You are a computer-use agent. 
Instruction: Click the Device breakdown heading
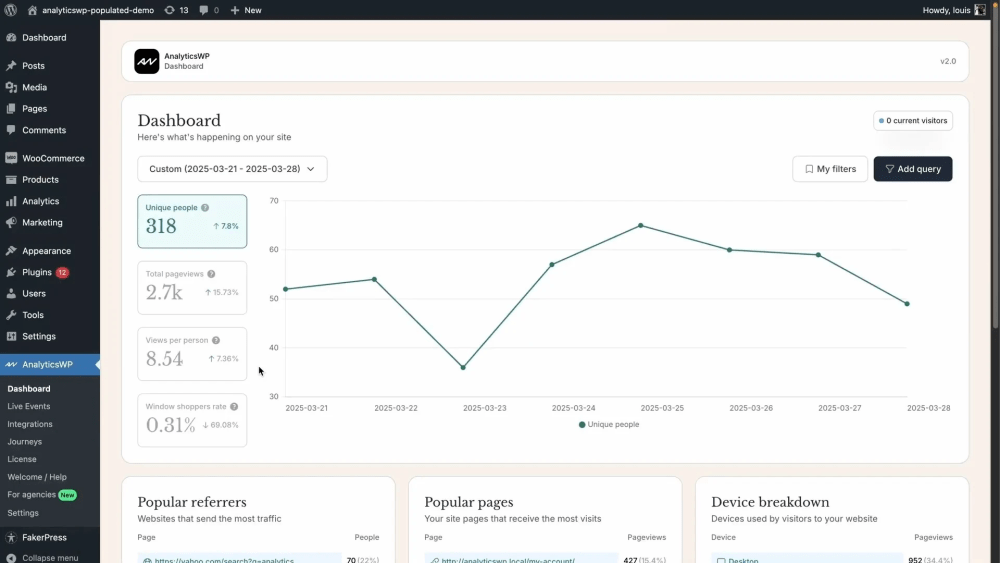point(770,502)
